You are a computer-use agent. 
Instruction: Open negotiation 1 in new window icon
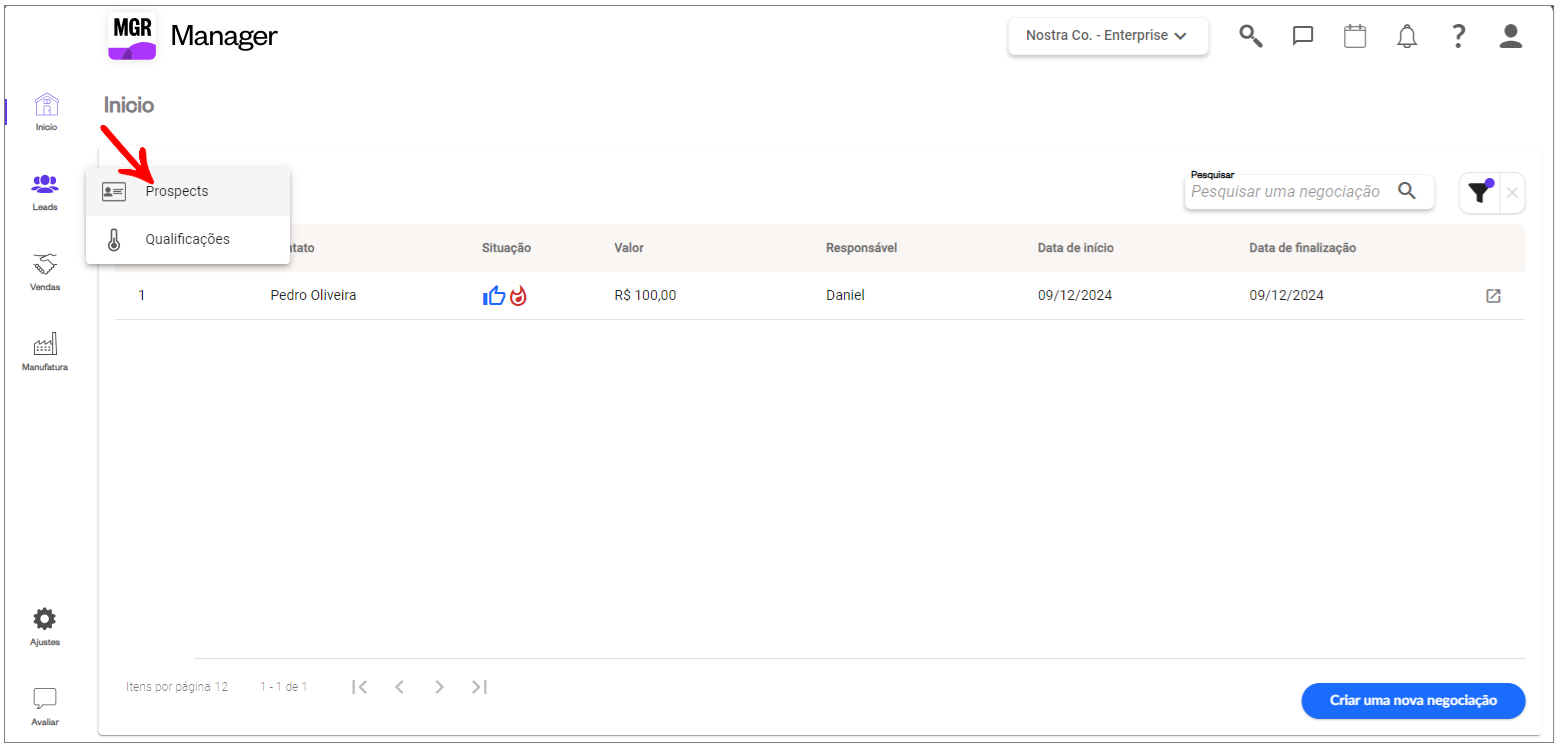pyautogui.click(x=1493, y=296)
